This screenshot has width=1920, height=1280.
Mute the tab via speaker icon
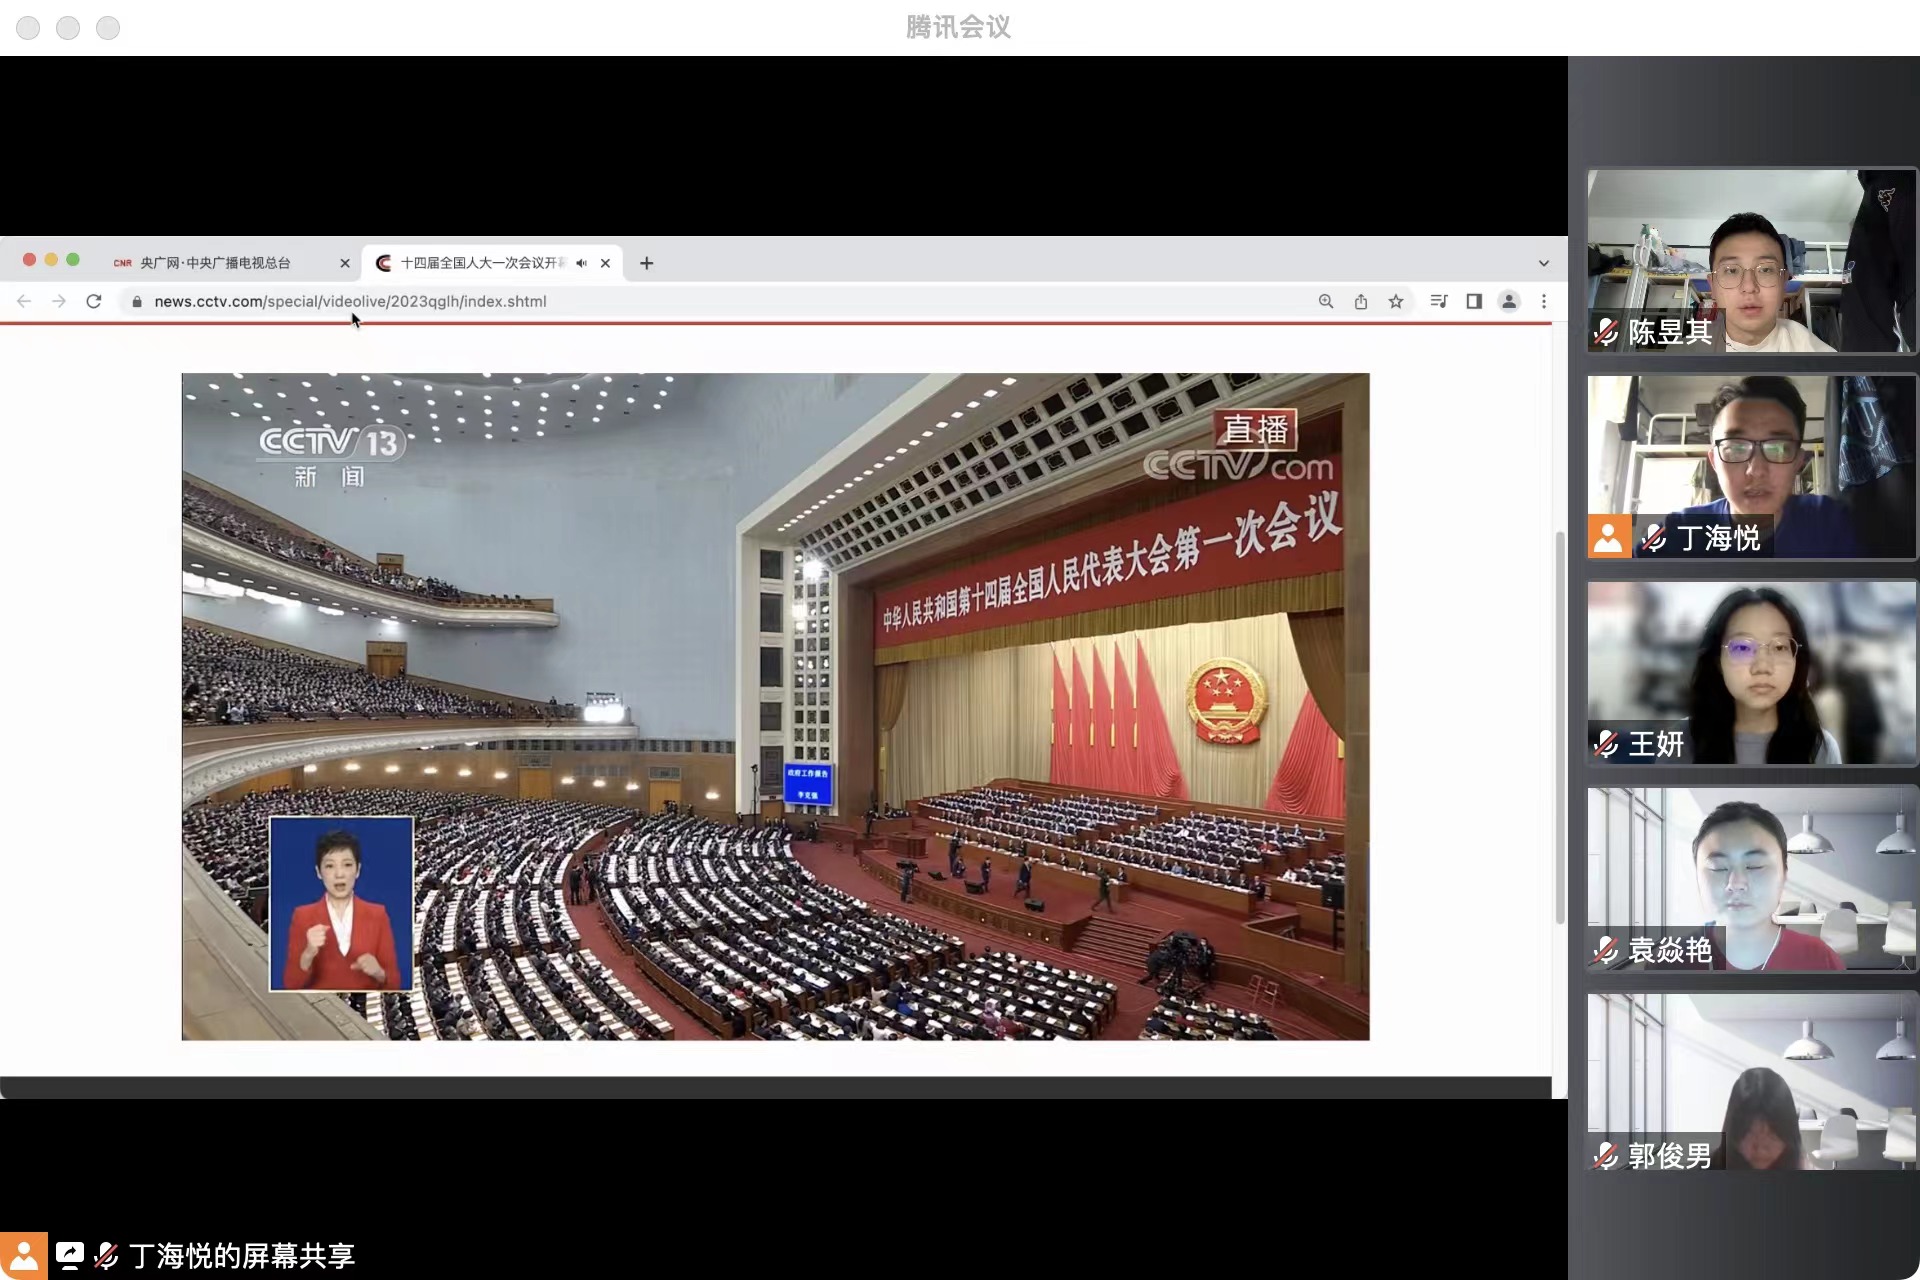pyautogui.click(x=581, y=263)
